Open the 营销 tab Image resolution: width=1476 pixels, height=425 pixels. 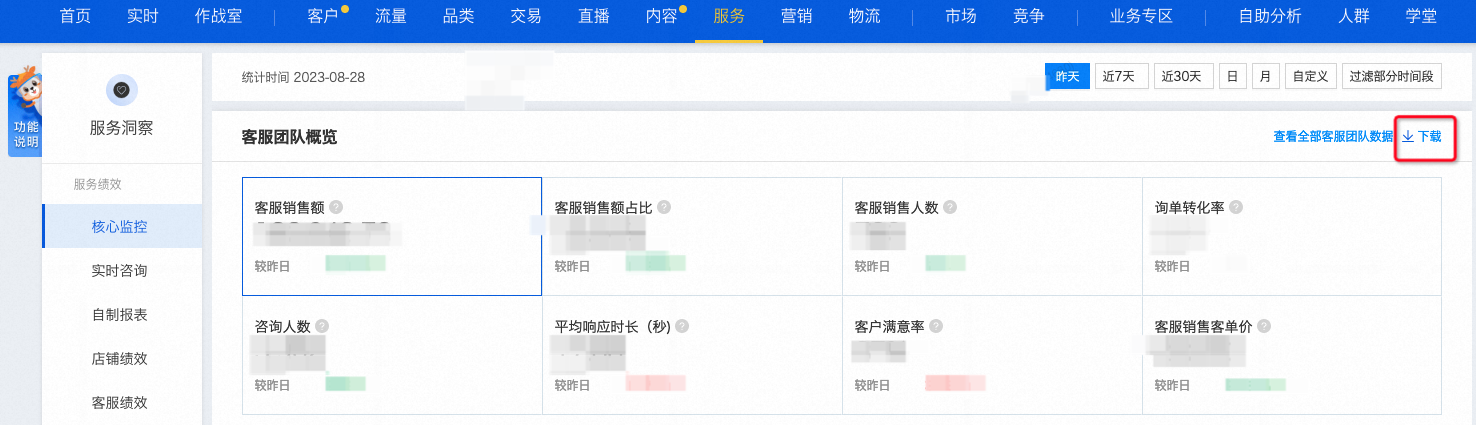[797, 17]
